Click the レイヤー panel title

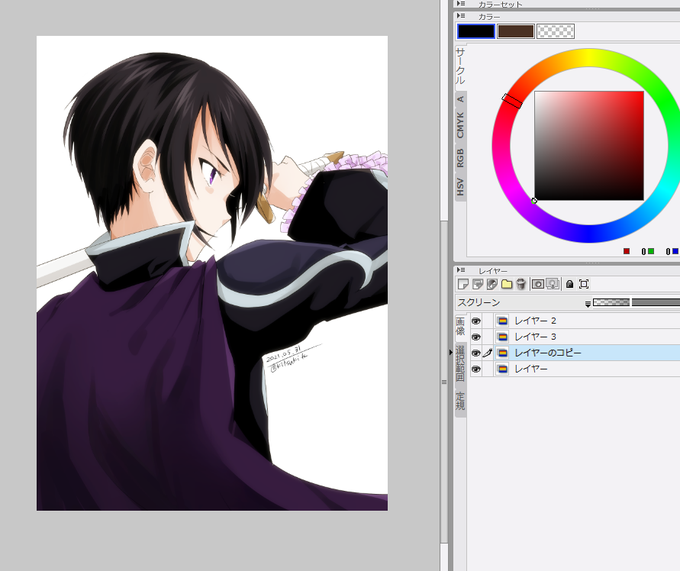coord(493,271)
